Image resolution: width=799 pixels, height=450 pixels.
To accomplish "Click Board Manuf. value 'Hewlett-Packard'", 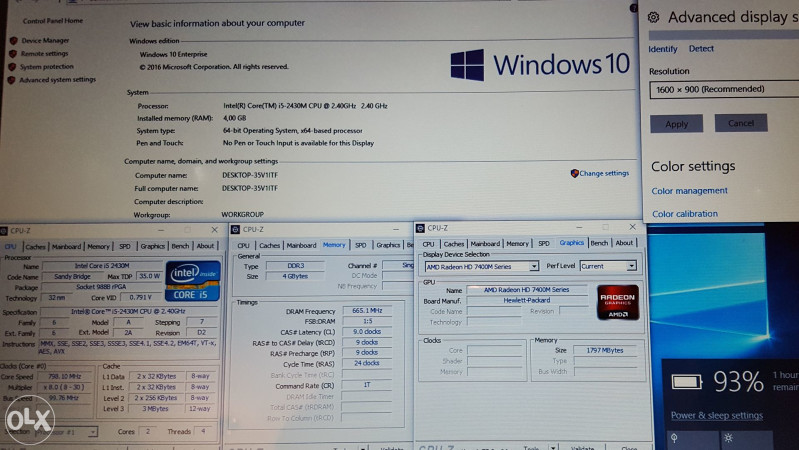I will point(526,300).
